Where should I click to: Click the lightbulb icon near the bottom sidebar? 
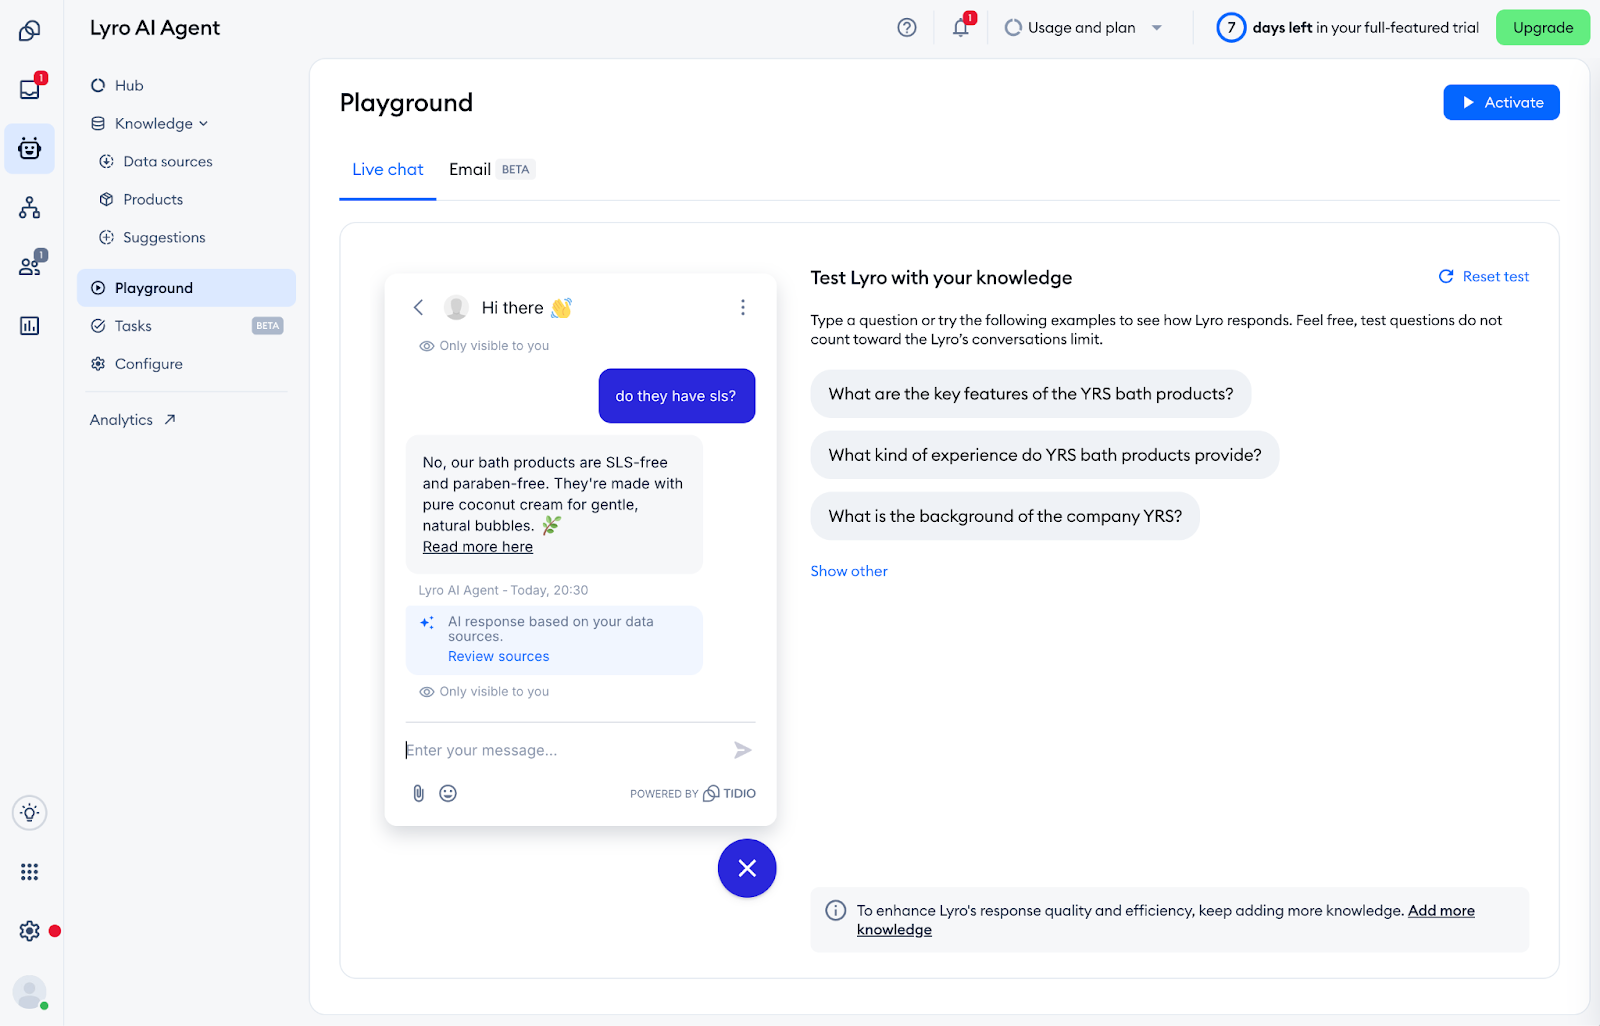pyautogui.click(x=29, y=813)
